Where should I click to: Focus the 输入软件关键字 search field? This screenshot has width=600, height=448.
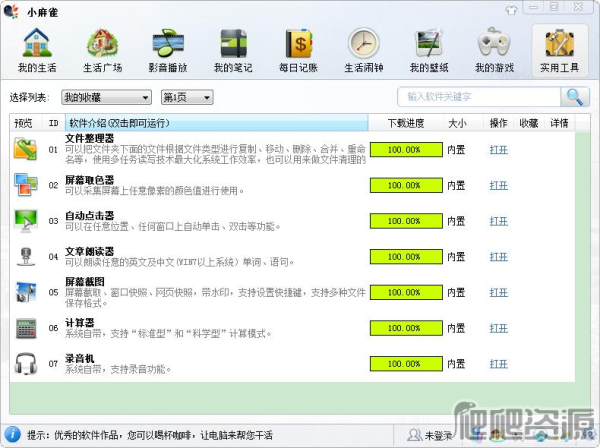pos(479,97)
